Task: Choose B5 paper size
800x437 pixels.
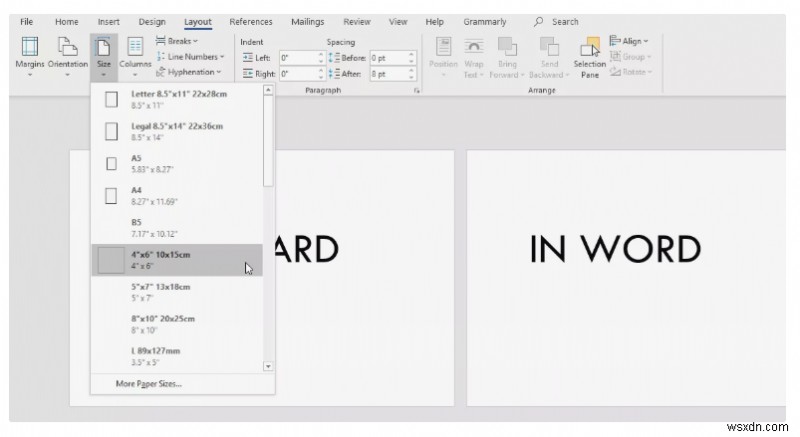Action: 177,228
